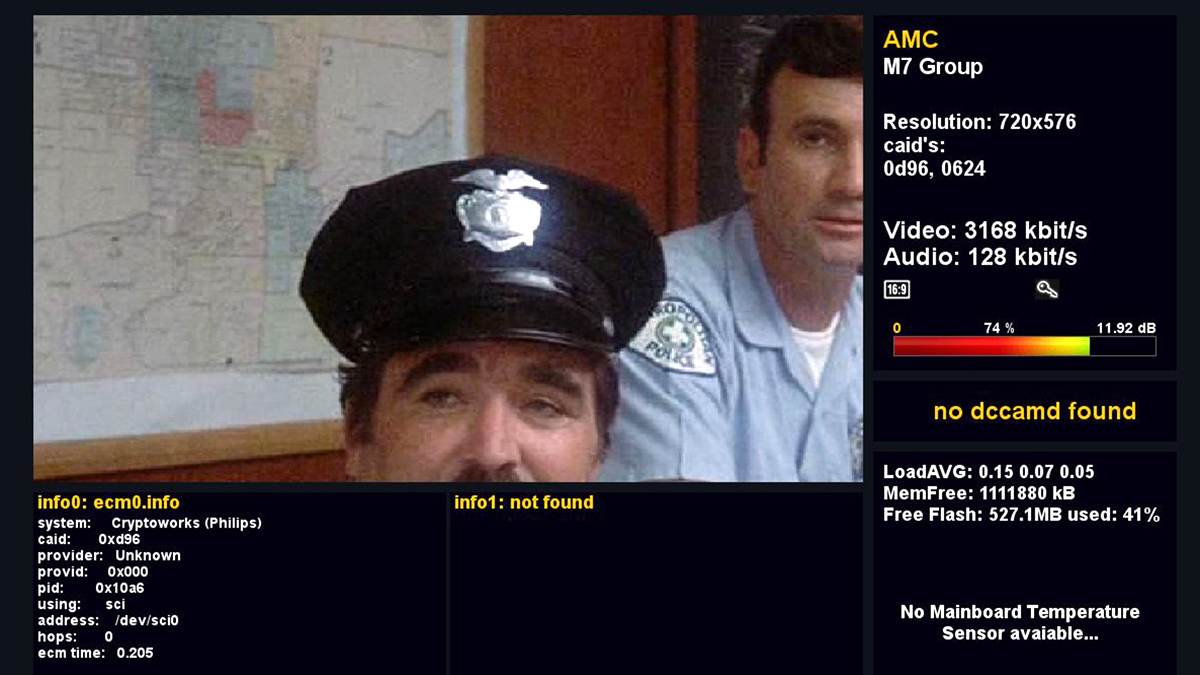Screen dimensions: 1200x675
Task: Click the encryption key icon
Action: click(x=1047, y=290)
